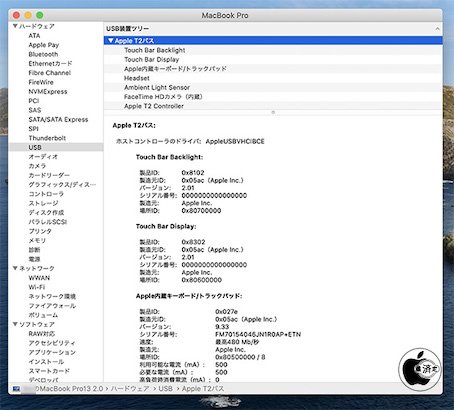The width and height of the screenshot is (454, 410).
Task: Click USB in the bottom path bar
Action: [x=165, y=389]
